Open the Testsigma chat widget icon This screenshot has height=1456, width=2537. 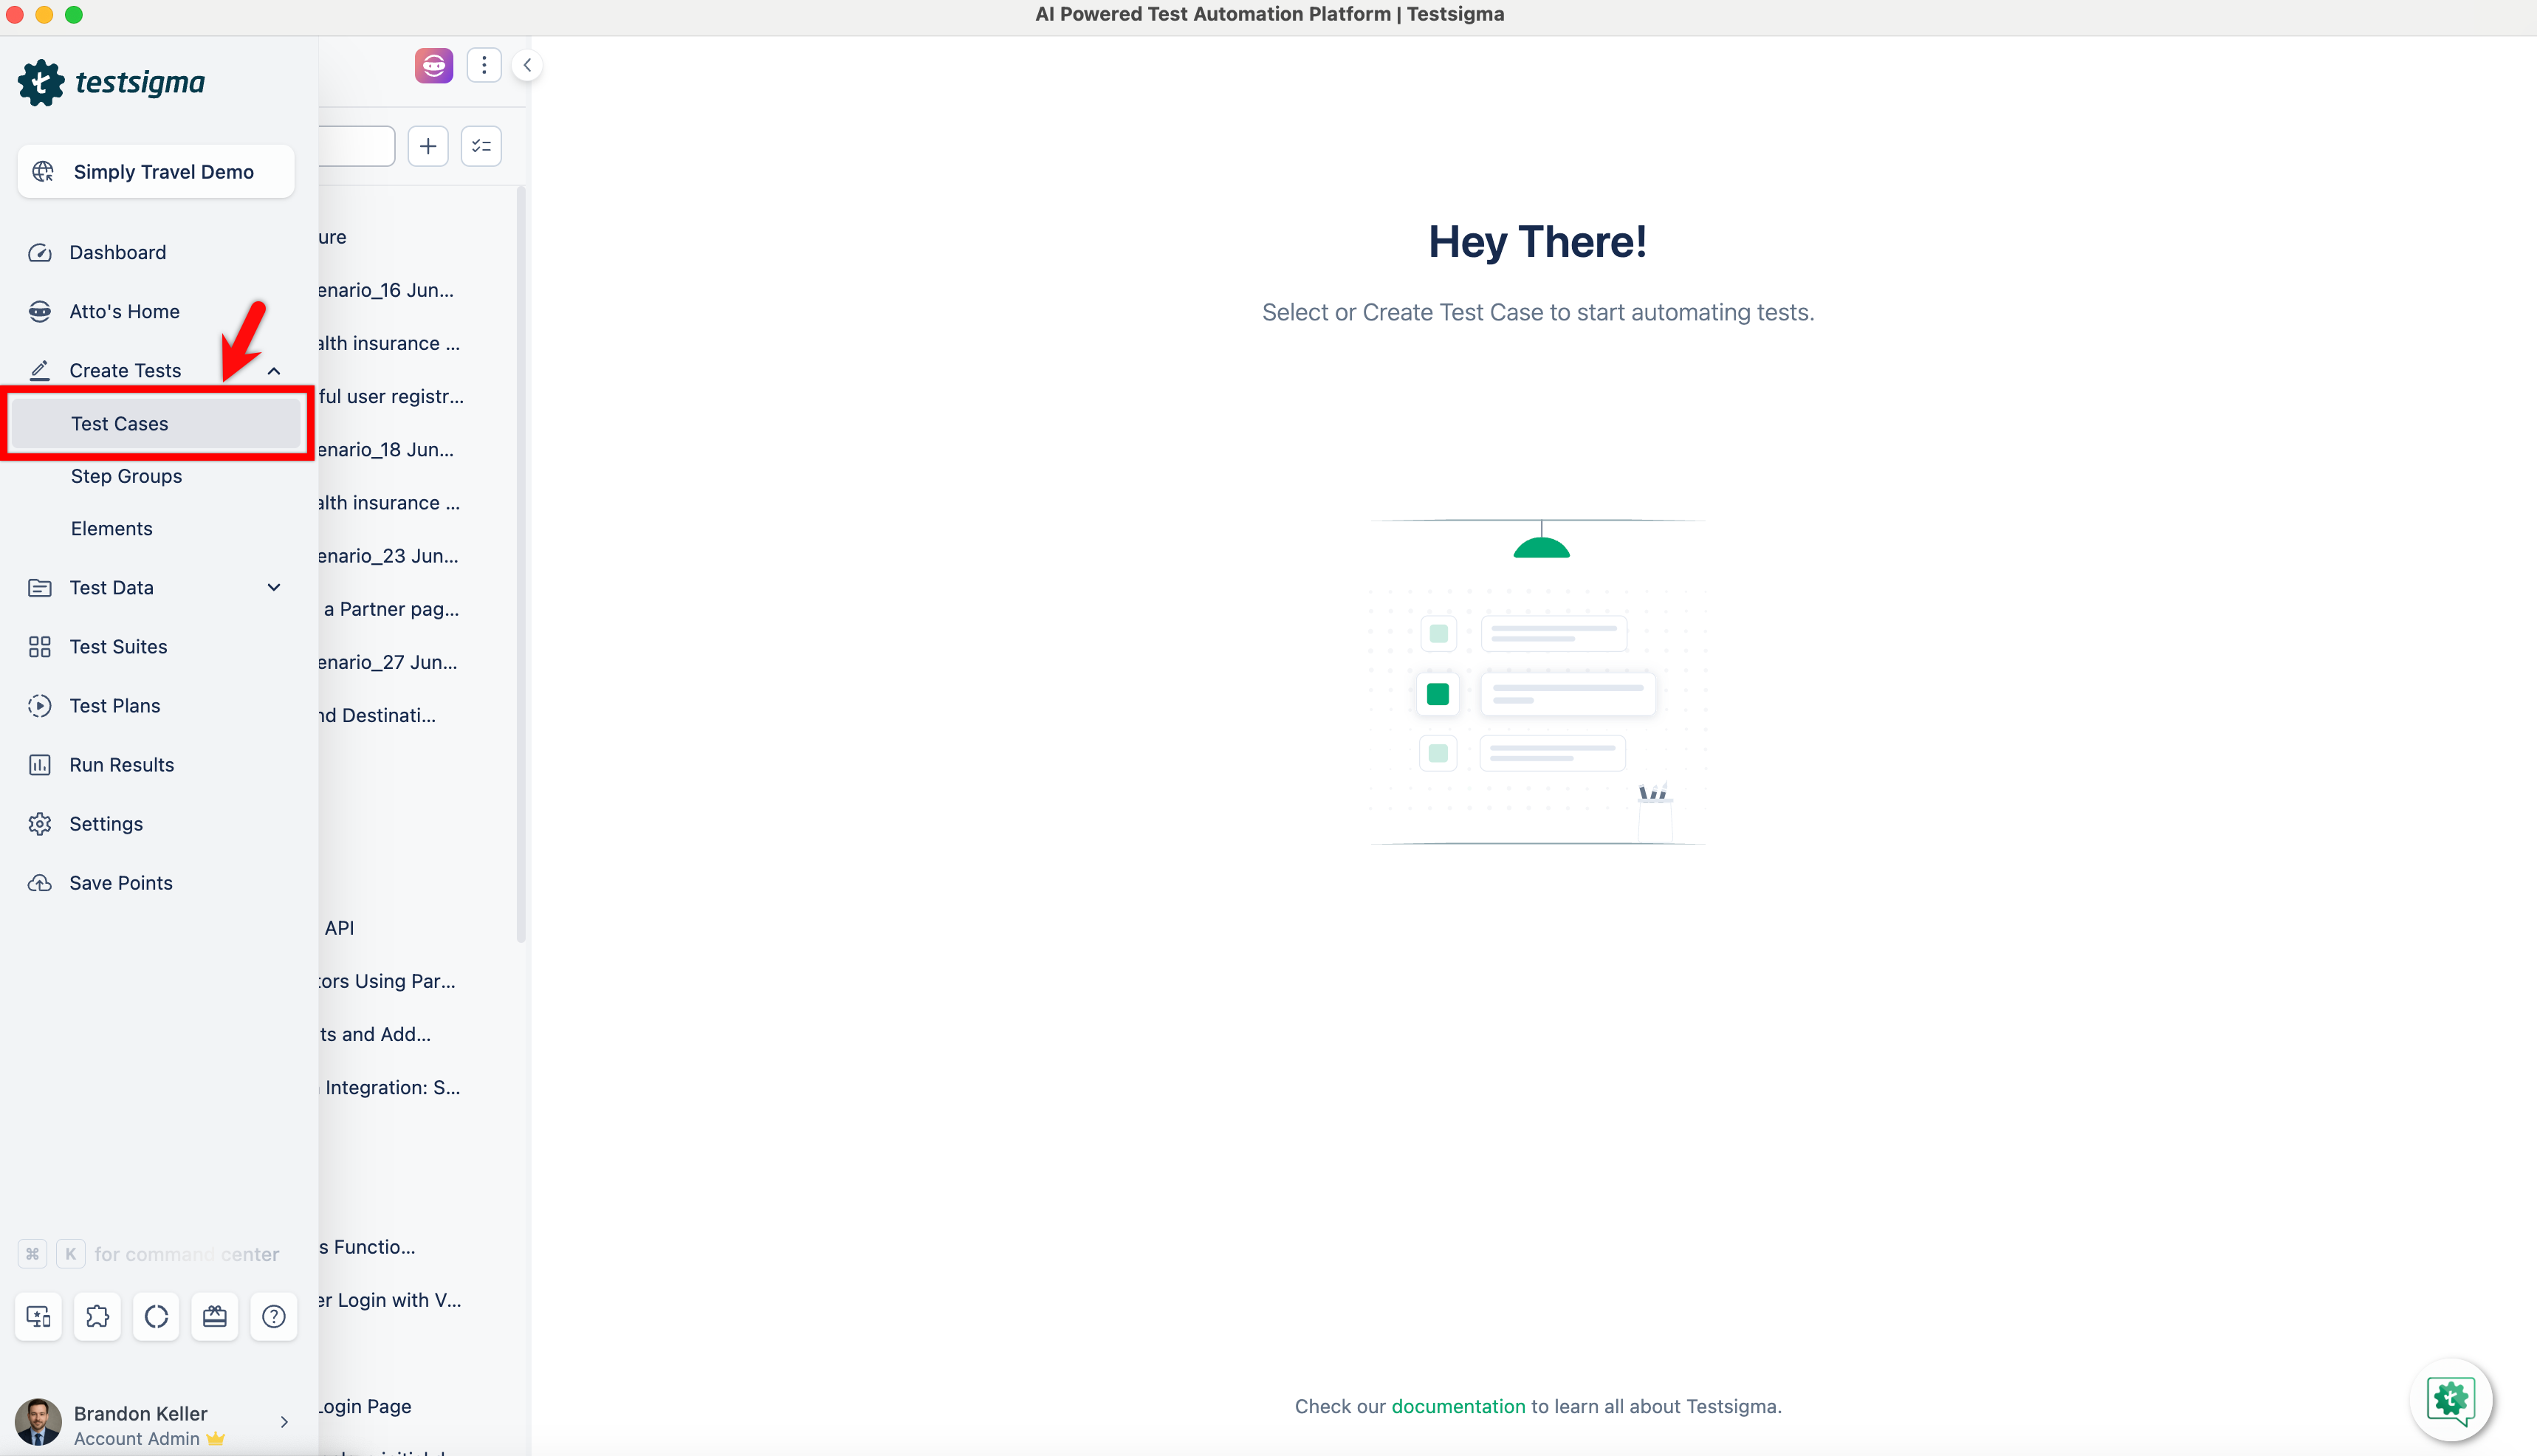[x=2450, y=1400]
